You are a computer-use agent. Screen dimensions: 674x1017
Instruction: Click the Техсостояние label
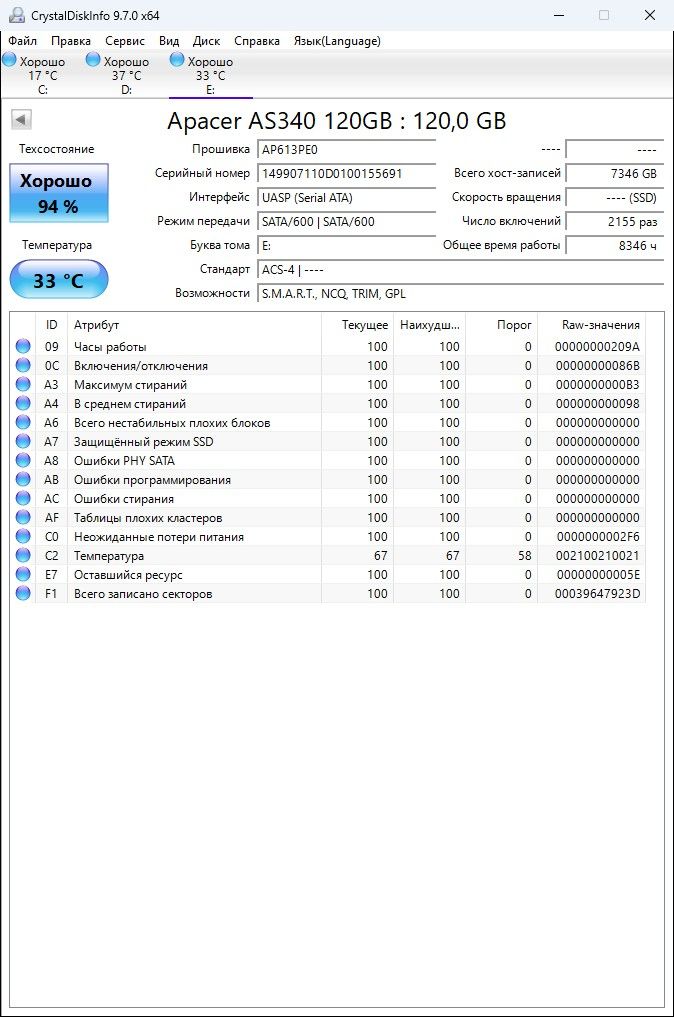56,149
